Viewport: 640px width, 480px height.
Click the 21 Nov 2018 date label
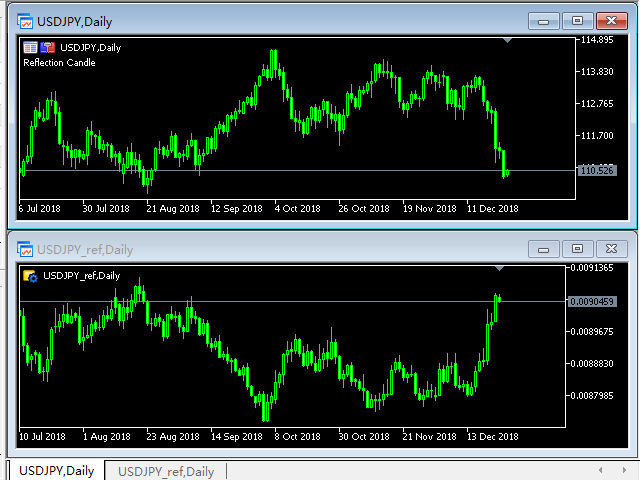point(429,437)
